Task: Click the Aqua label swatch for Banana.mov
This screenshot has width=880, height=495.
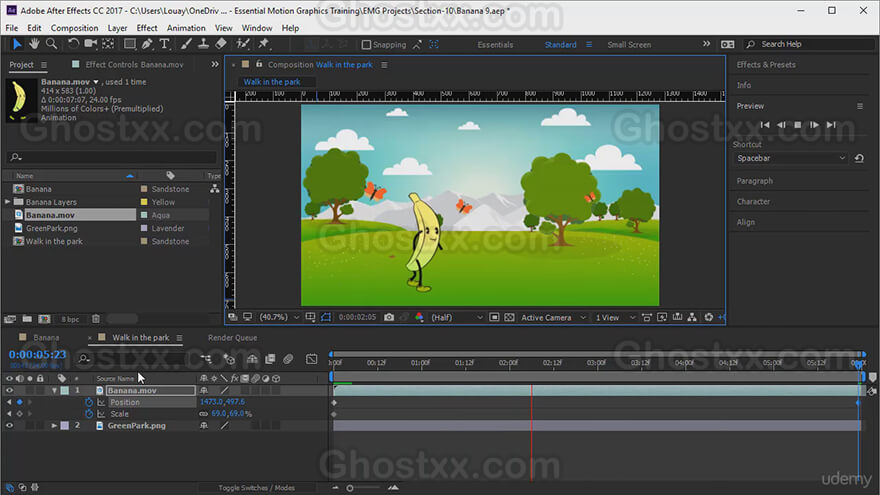Action: pos(144,215)
